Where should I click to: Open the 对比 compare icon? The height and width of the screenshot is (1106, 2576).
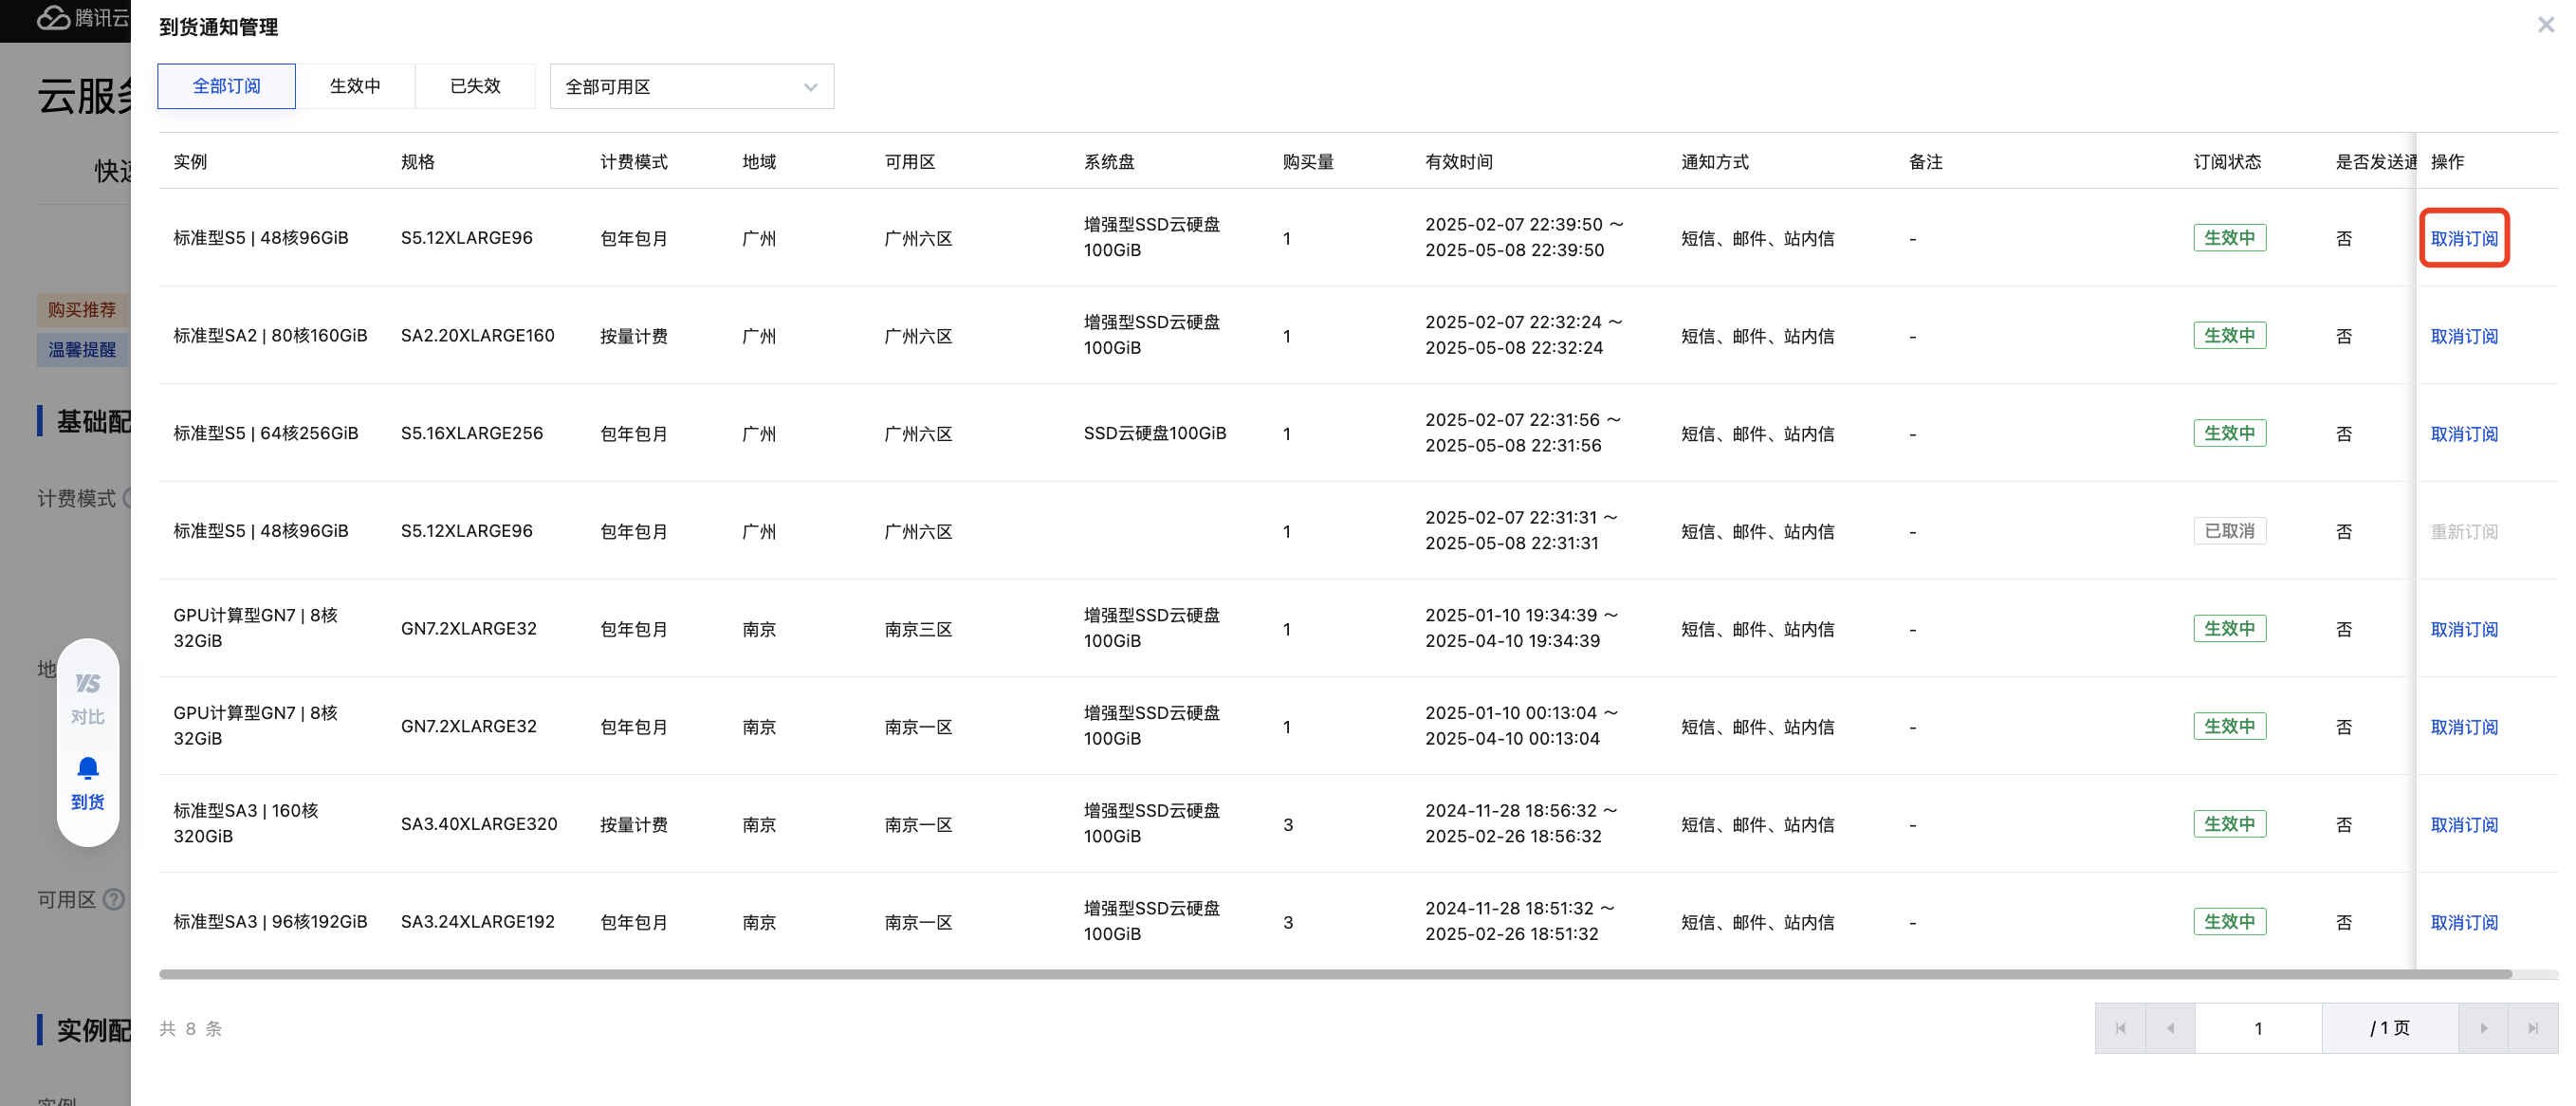88,698
